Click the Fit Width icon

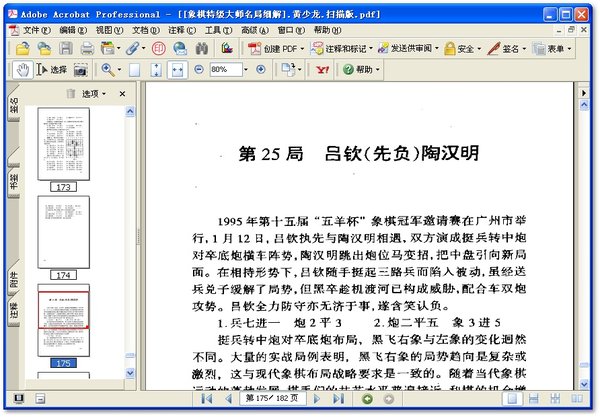click(177, 70)
